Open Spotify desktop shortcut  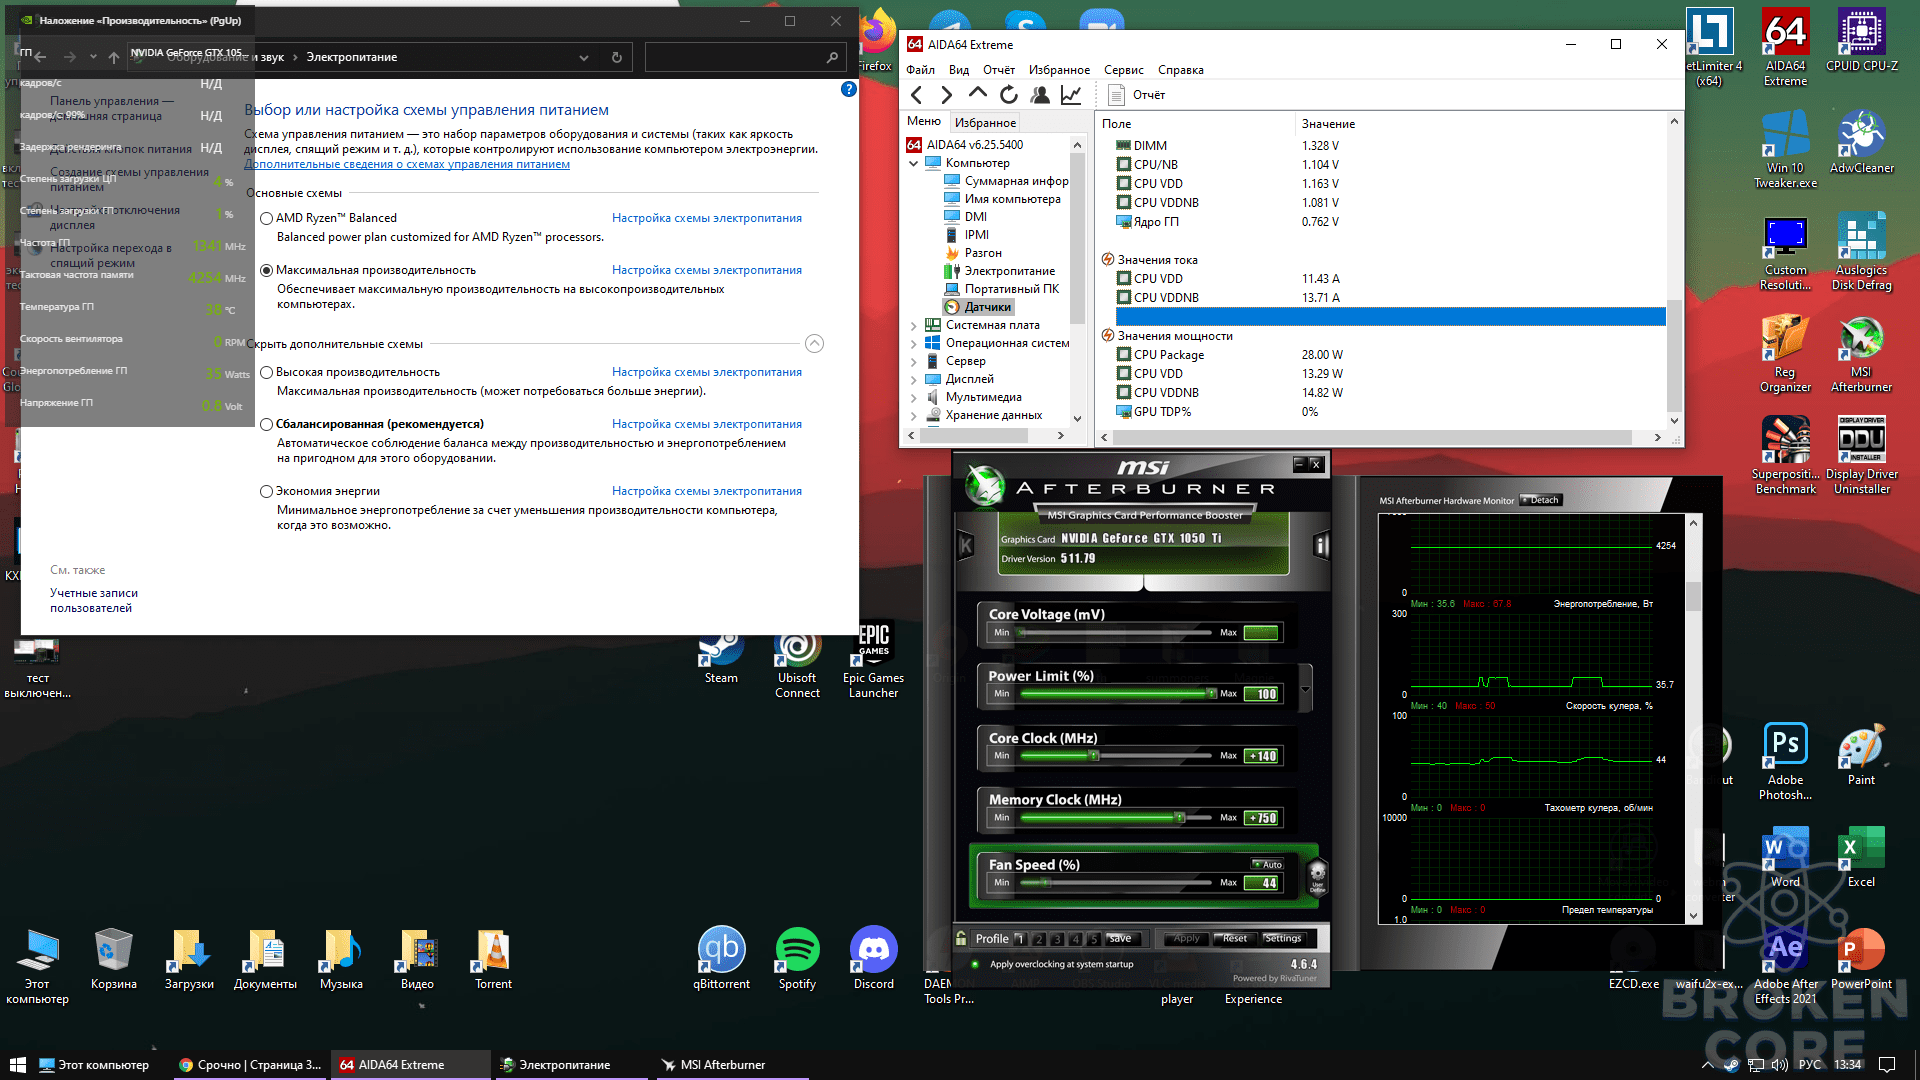point(797,958)
